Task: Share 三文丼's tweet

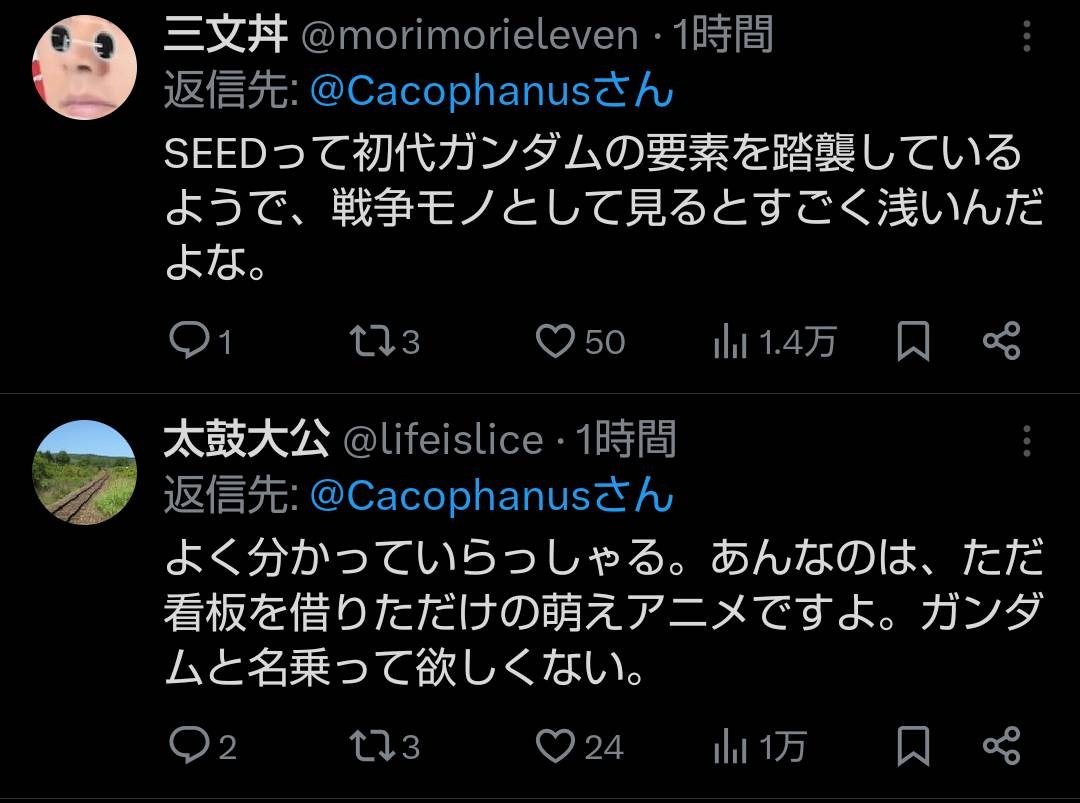Action: point(1001,343)
